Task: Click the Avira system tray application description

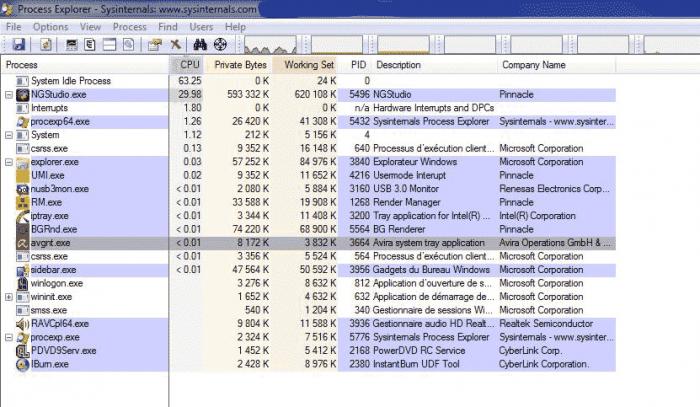Action: point(429,243)
